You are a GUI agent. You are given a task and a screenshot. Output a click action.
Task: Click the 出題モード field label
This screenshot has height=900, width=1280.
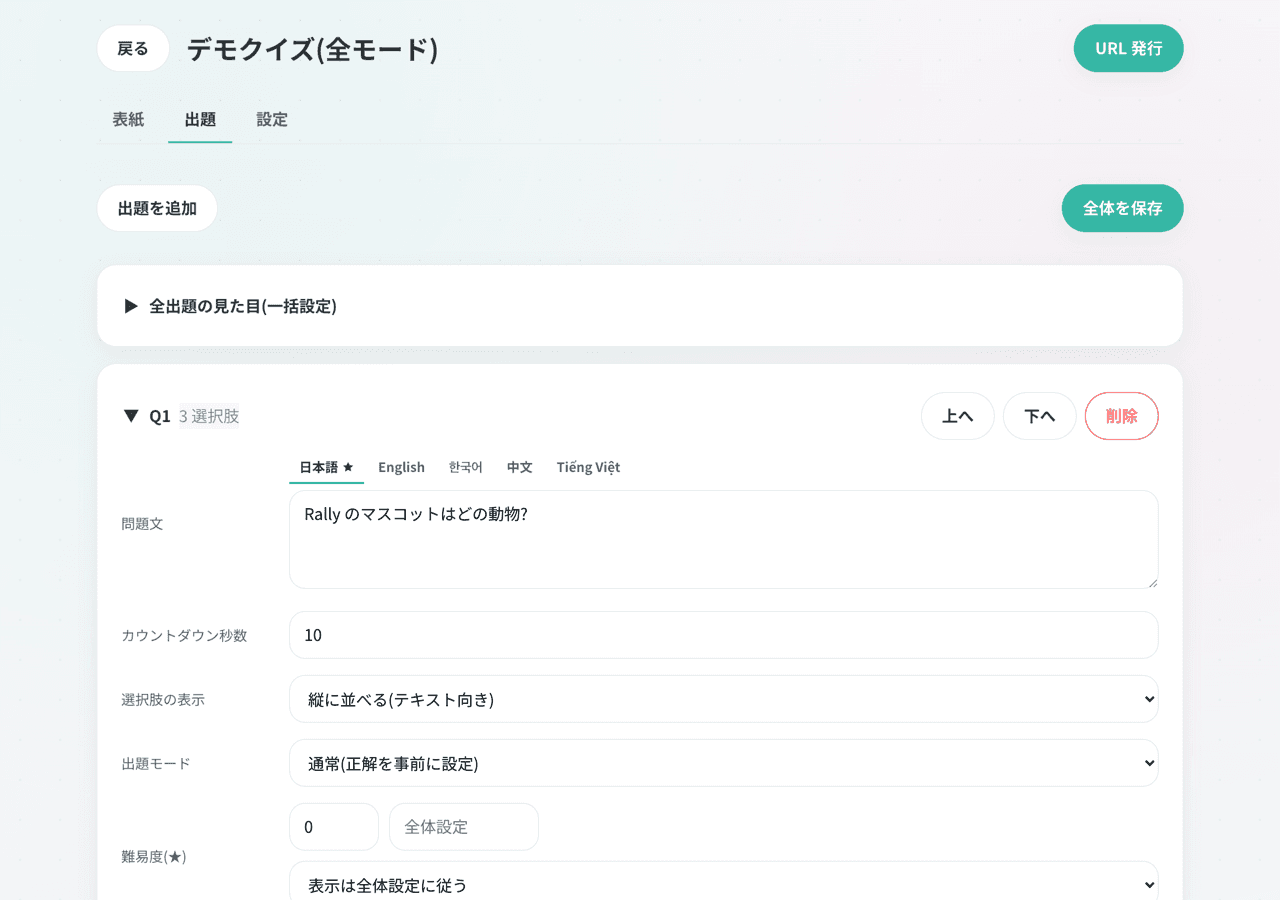click(156, 764)
